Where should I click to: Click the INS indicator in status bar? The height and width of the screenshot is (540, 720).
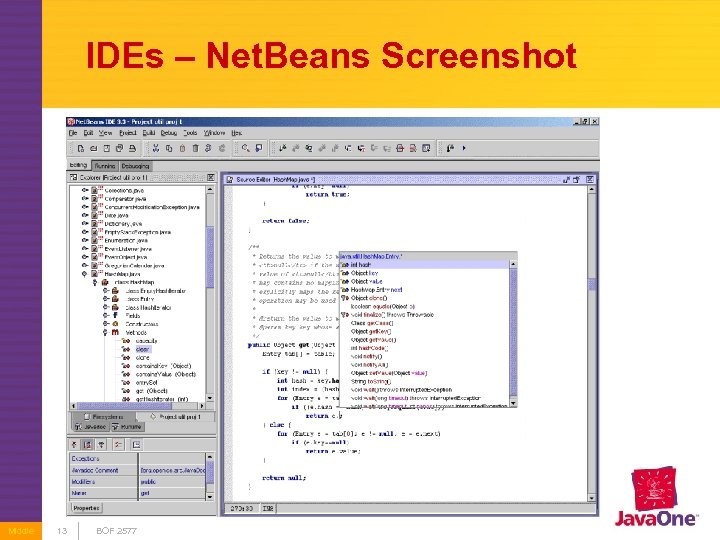[268, 508]
